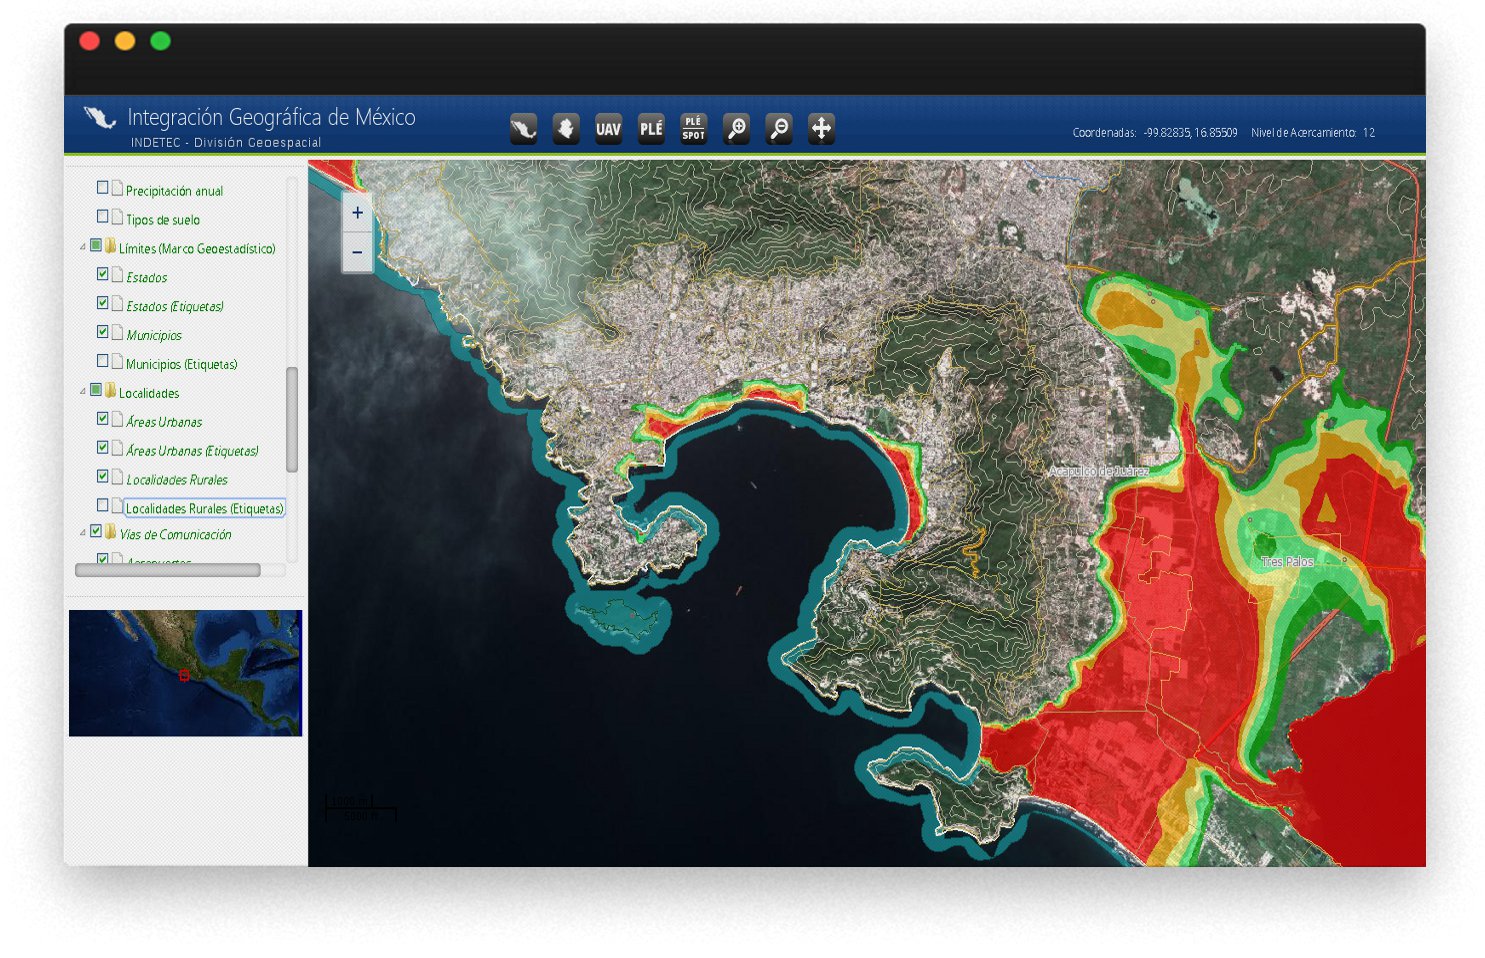Select Localidades Rurales (Etiquetas) layer label

[x=204, y=508]
